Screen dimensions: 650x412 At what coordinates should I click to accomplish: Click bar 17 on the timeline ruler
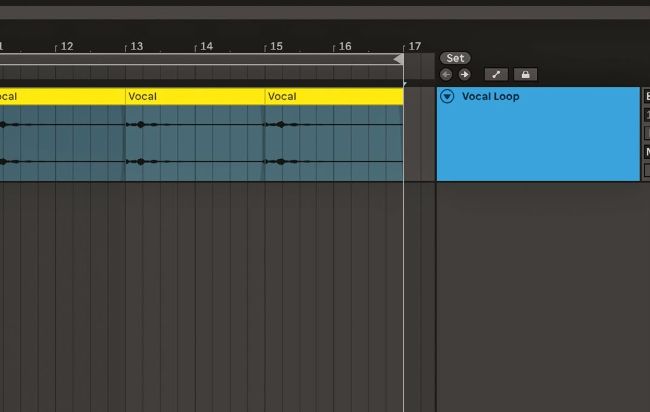(414, 46)
